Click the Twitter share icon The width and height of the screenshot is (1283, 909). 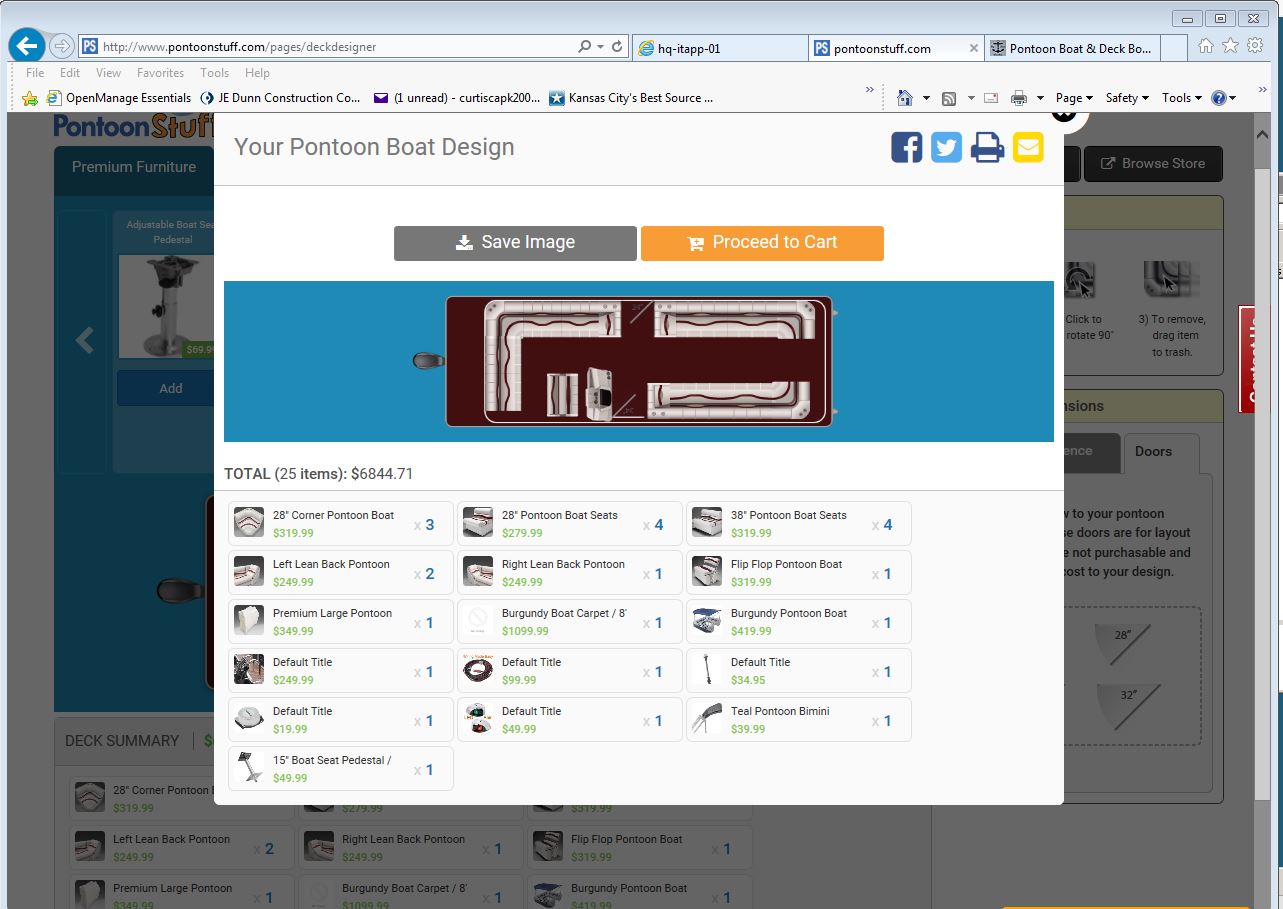point(946,147)
